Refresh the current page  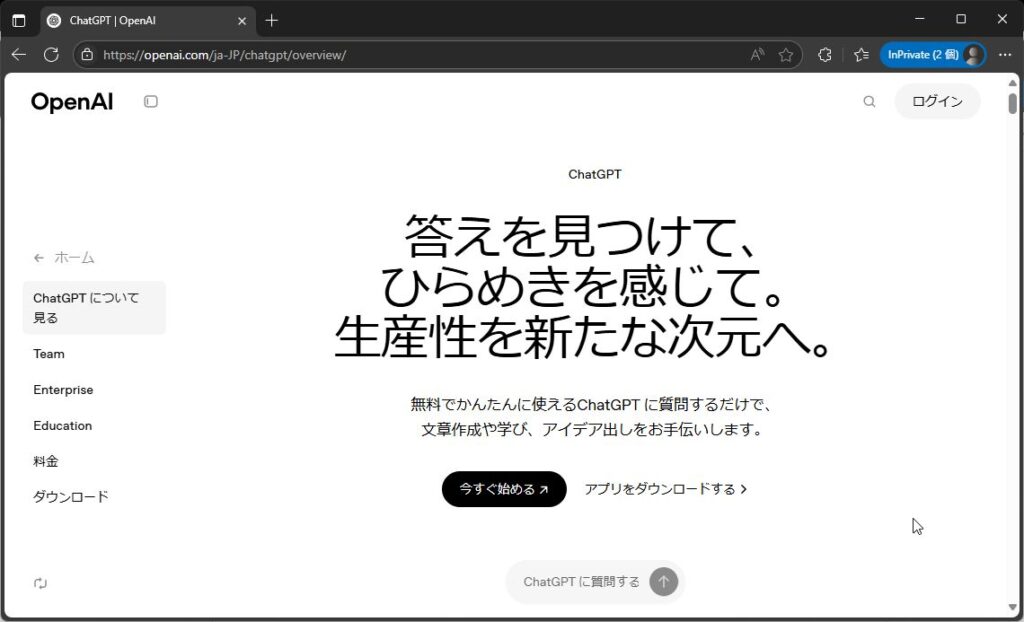click(x=51, y=55)
